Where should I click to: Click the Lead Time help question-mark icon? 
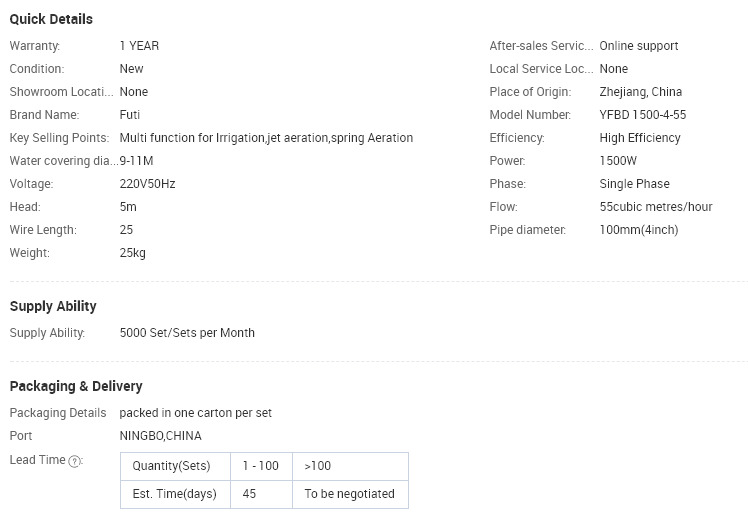(x=74, y=461)
